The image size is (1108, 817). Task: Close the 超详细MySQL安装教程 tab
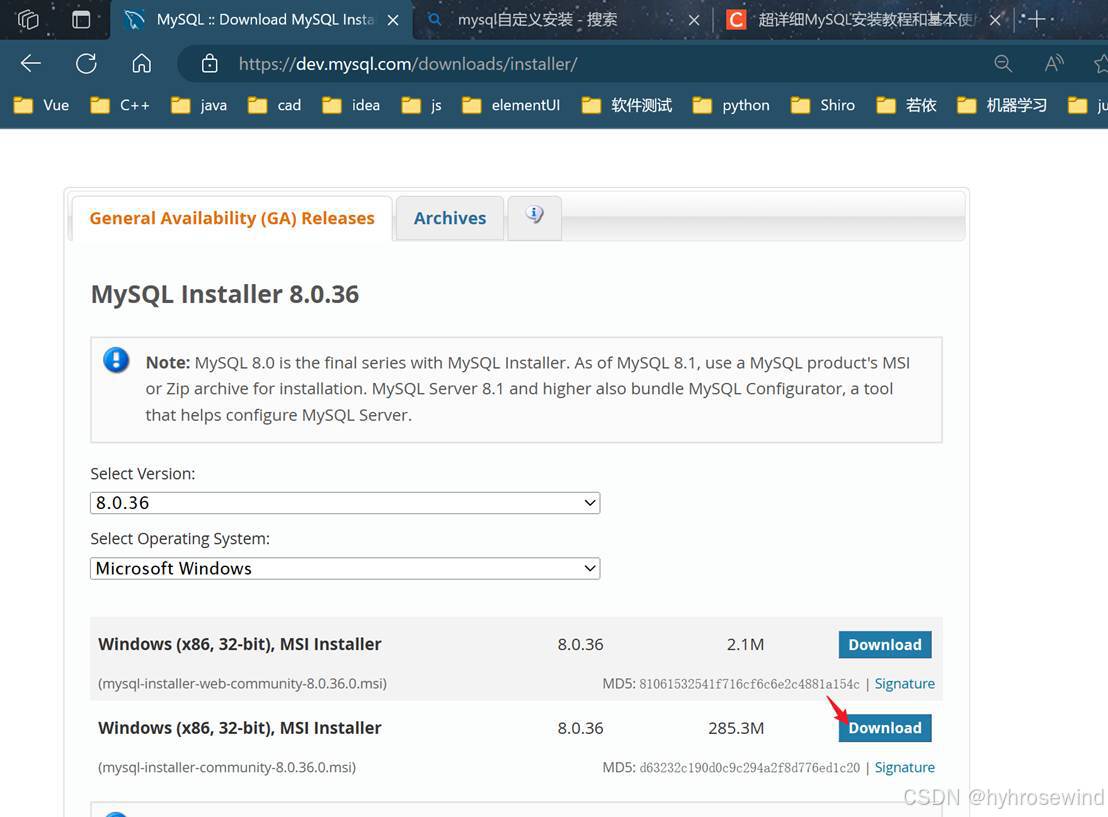pos(995,20)
